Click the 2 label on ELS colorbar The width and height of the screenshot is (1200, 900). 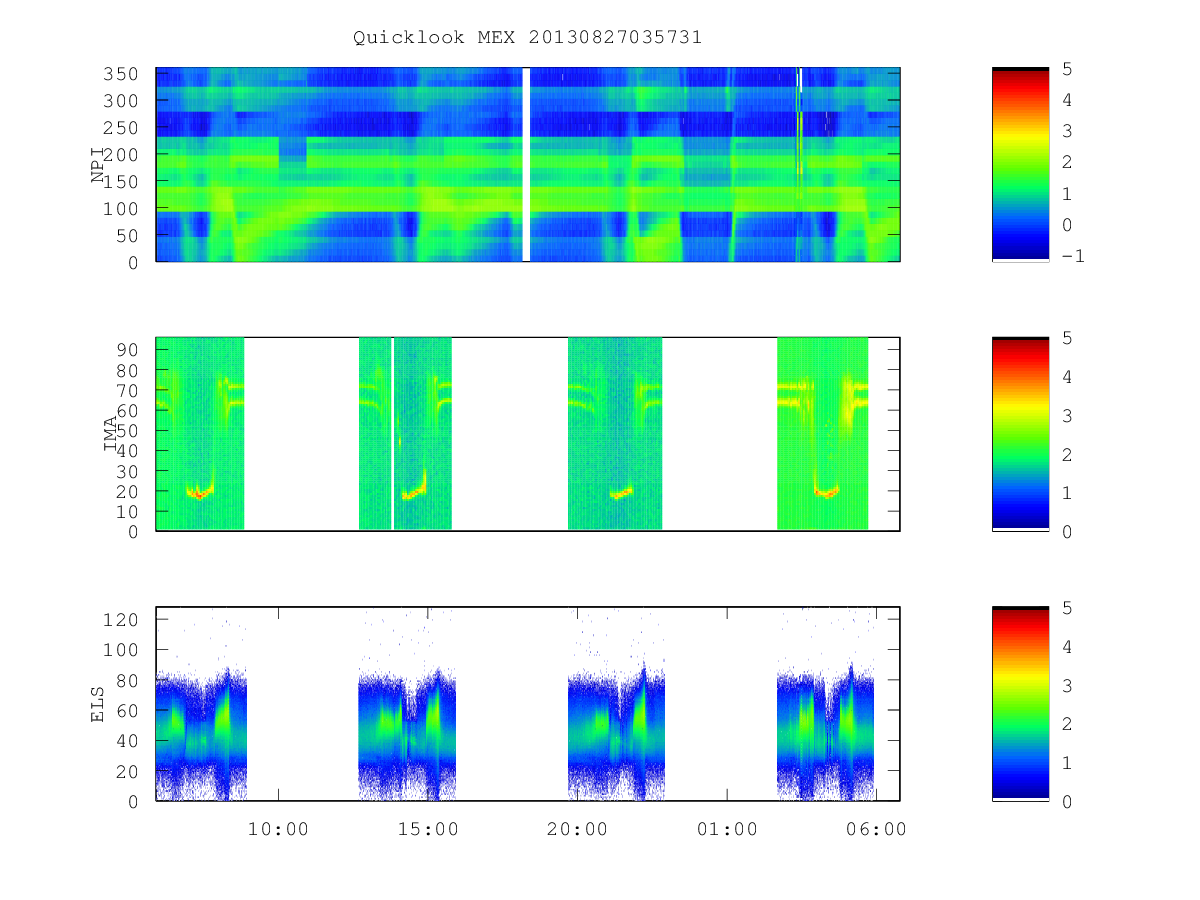pos(1066,724)
